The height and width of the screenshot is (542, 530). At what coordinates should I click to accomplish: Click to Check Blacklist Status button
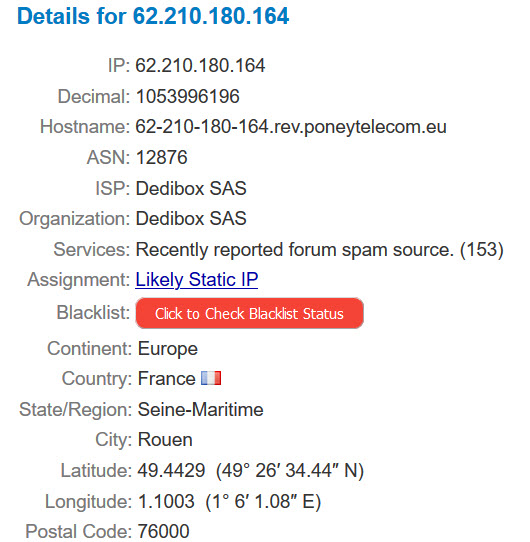point(249,313)
